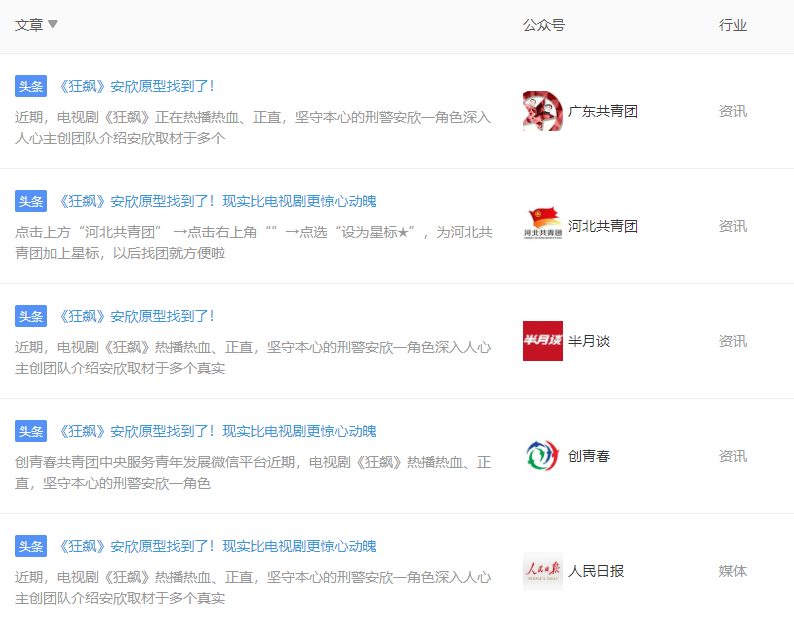This screenshot has height=617, width=794.
Task: Click the 行业 column header
Action: pyautogui.click(x=732, y=25)
